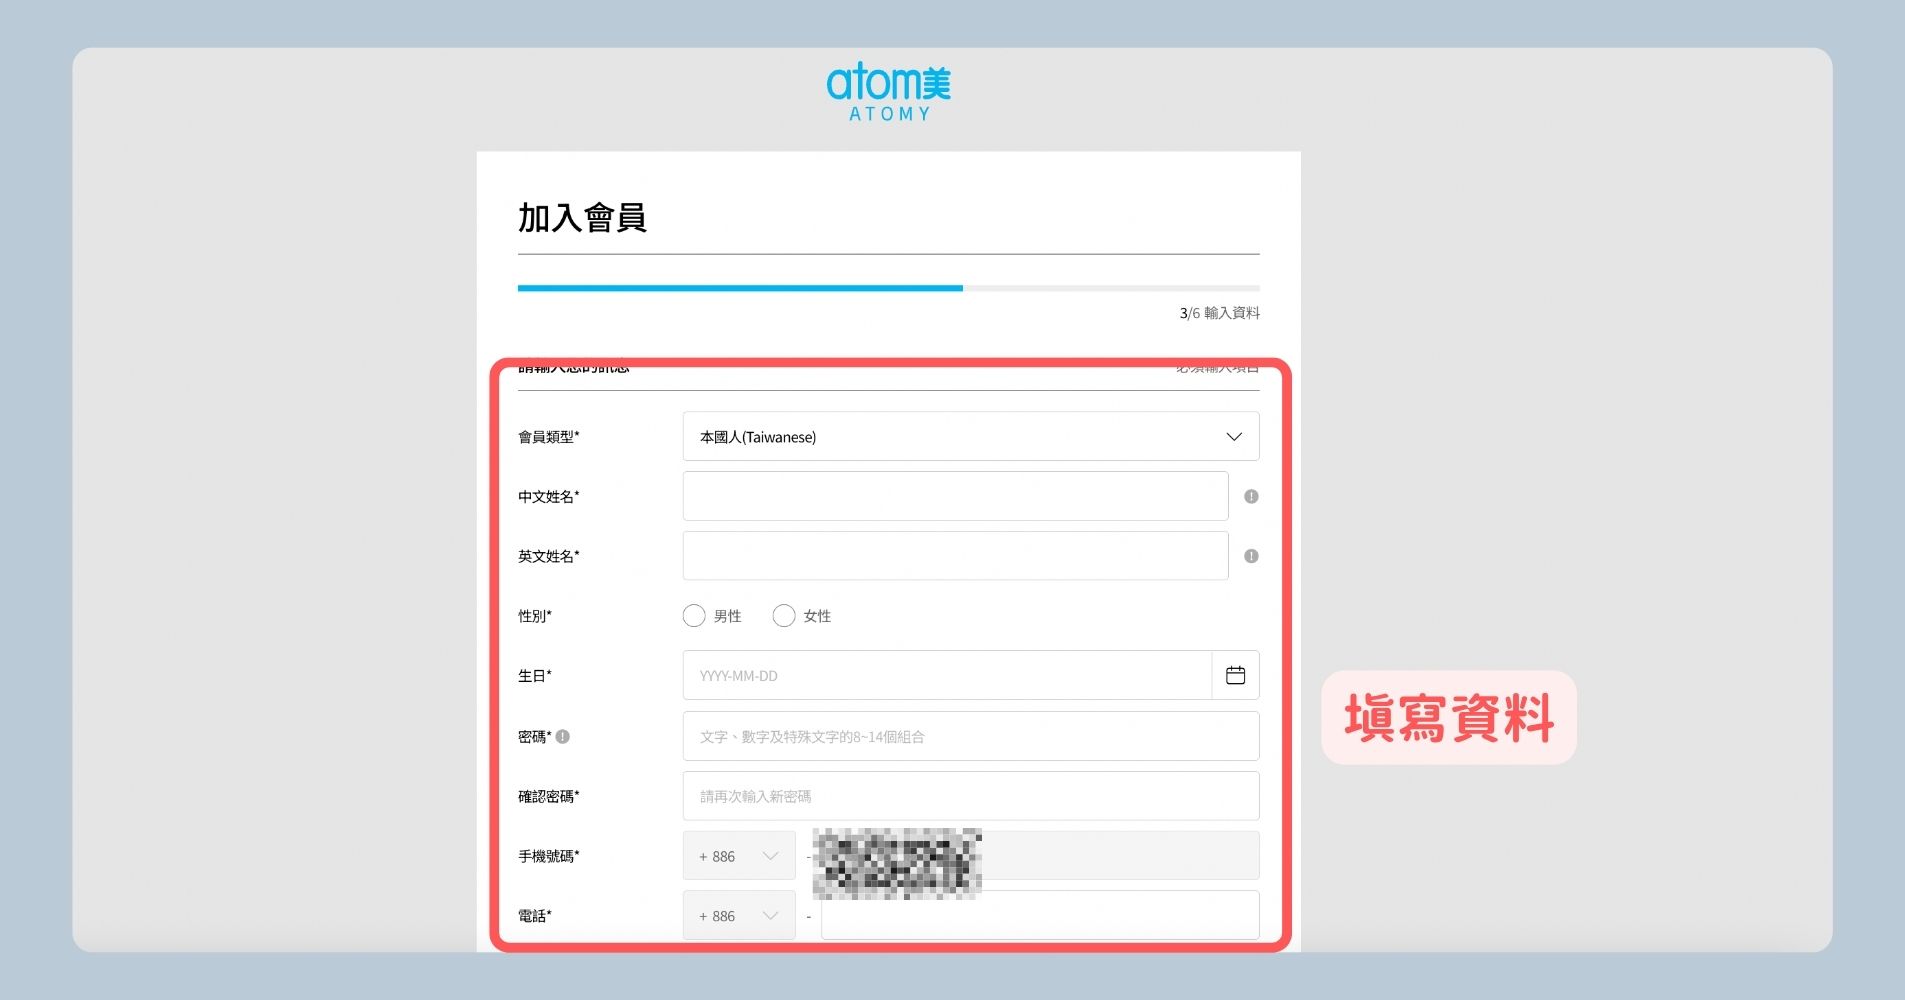
Task: Click the 3/6 輸入資料 step indicator
Action: tap(1218, 313)
